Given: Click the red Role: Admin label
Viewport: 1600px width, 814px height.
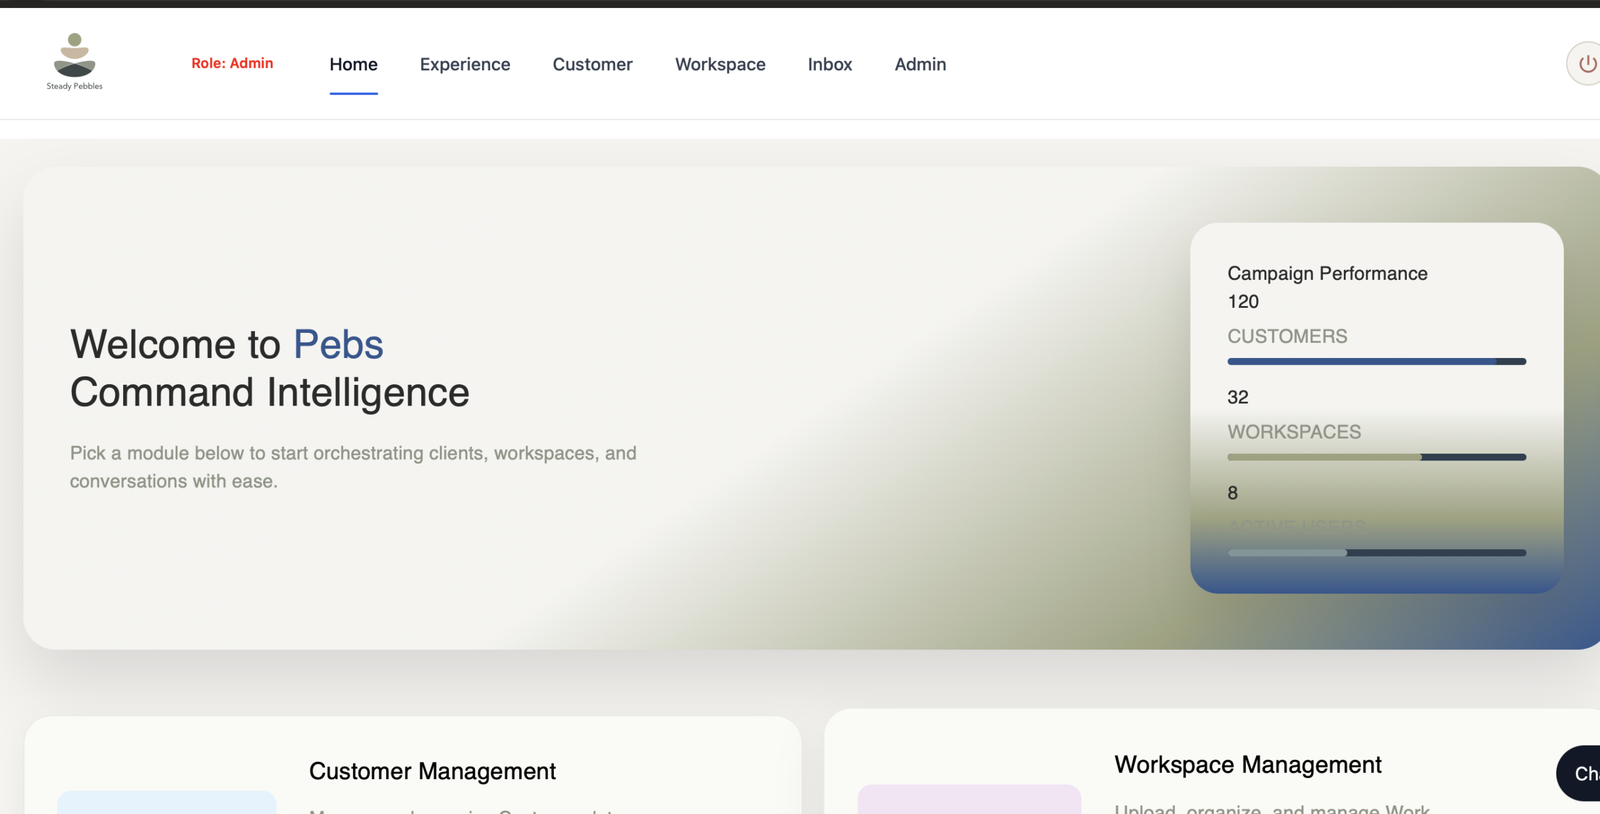Looking at the screenshot, I should click(232, 63).
